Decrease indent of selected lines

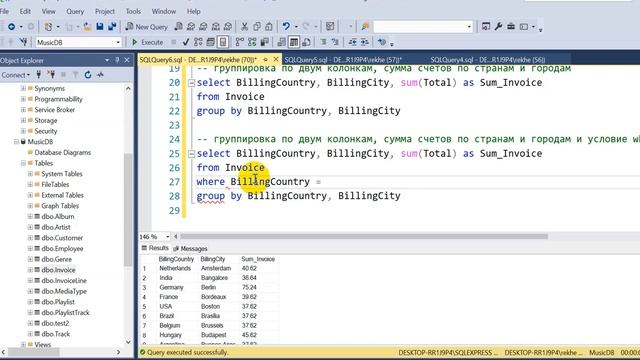tap(353, 42)
